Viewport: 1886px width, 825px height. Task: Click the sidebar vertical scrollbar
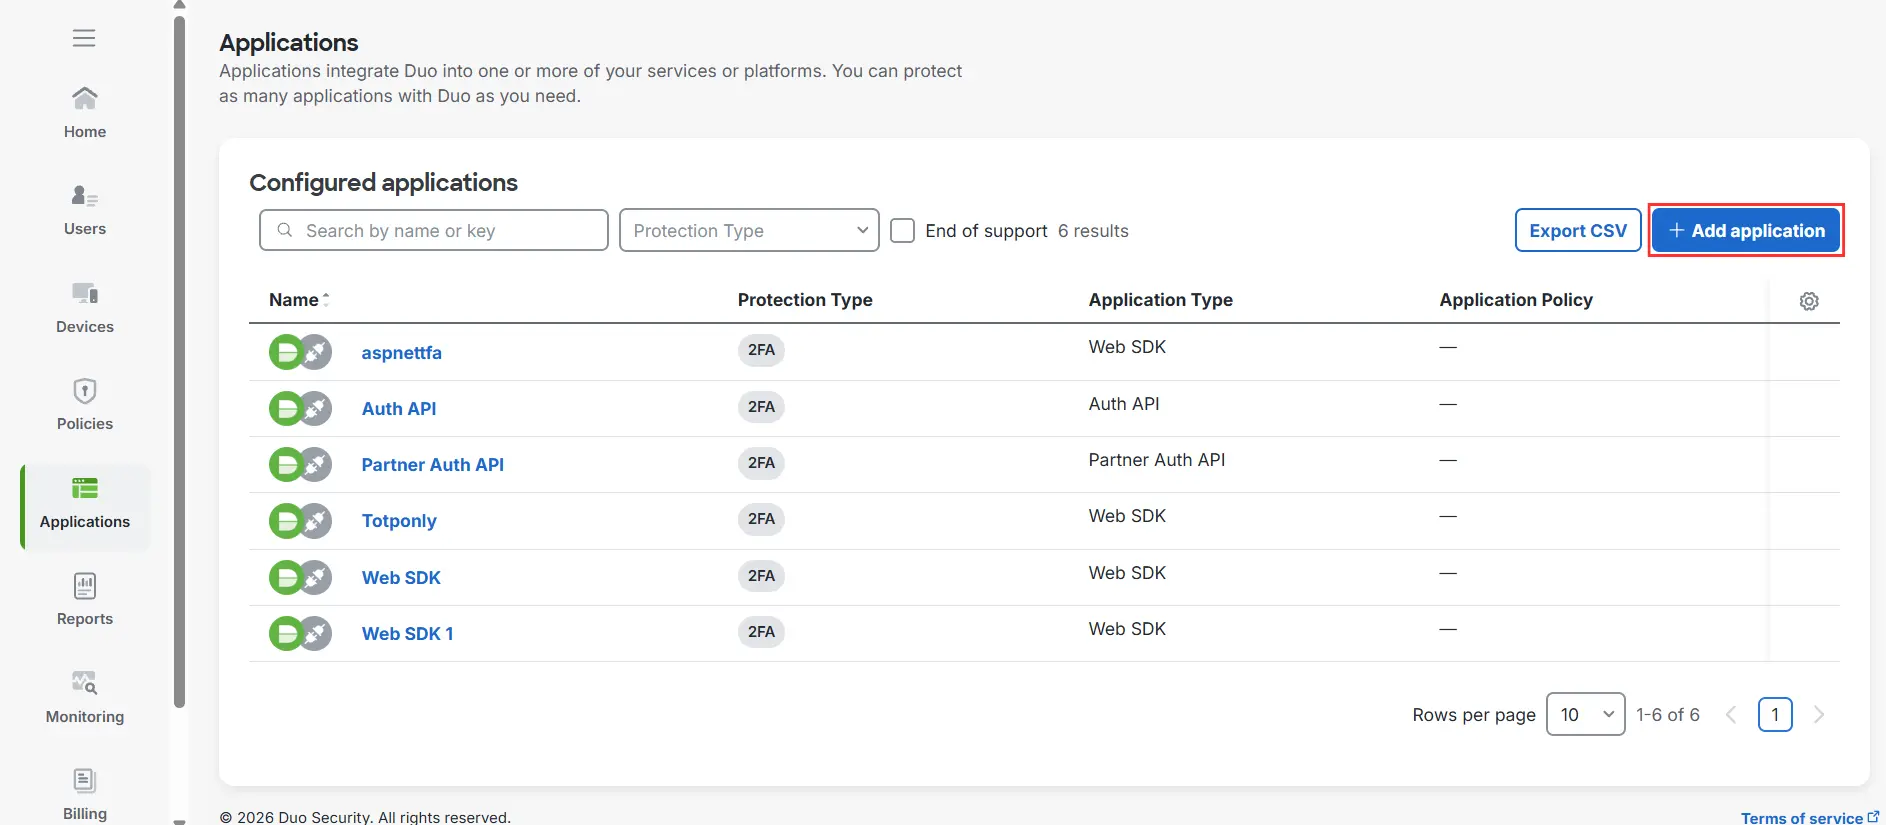pyautogui.click(x=179, y=360)
